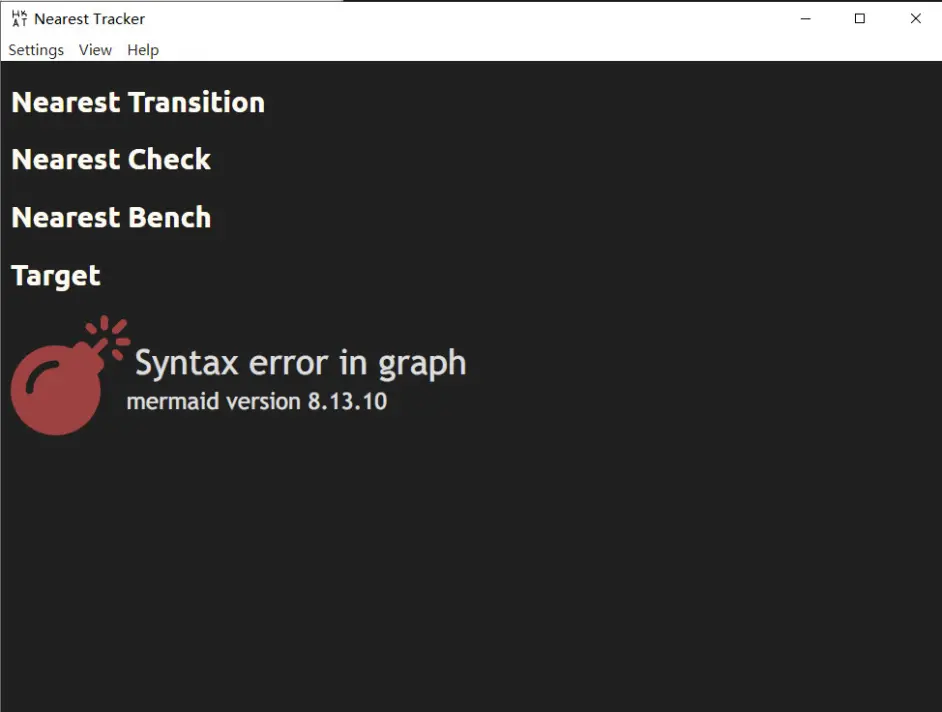Click the Nearest Tracker app icon in title bar
942x712 pixels.
[19, 19]
